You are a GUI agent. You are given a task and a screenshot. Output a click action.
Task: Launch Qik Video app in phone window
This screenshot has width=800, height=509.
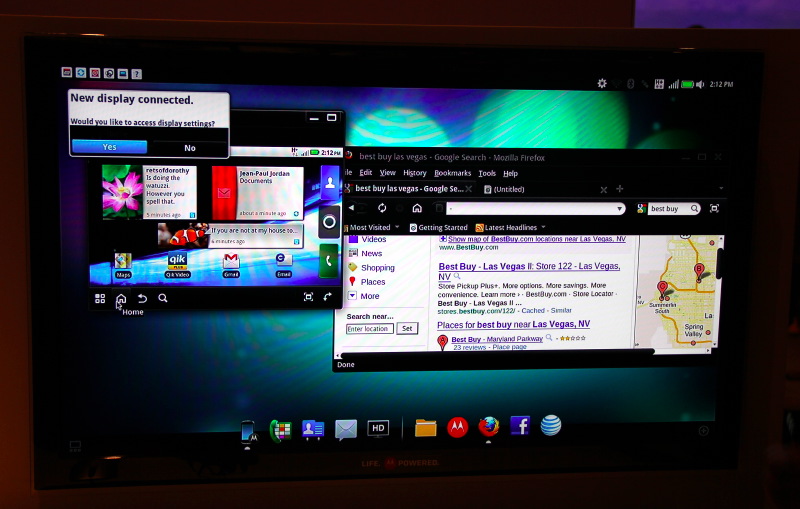(x=178, y=265)
